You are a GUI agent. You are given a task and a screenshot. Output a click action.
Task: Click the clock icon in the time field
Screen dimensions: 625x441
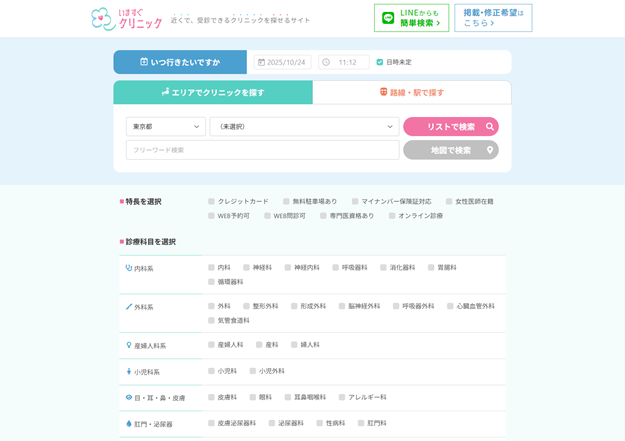coord(326,62)
